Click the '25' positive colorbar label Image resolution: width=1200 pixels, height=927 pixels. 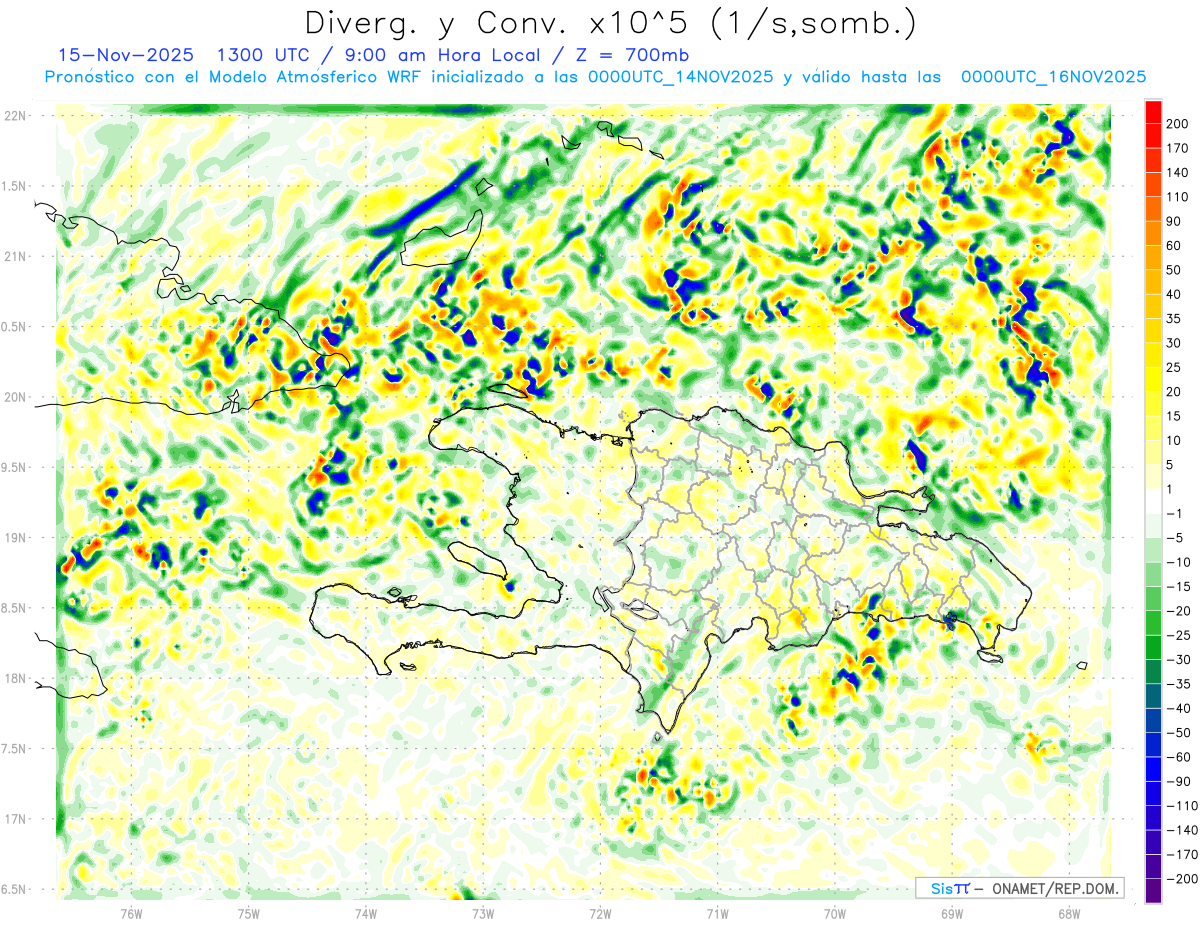tap(1175, 368)
